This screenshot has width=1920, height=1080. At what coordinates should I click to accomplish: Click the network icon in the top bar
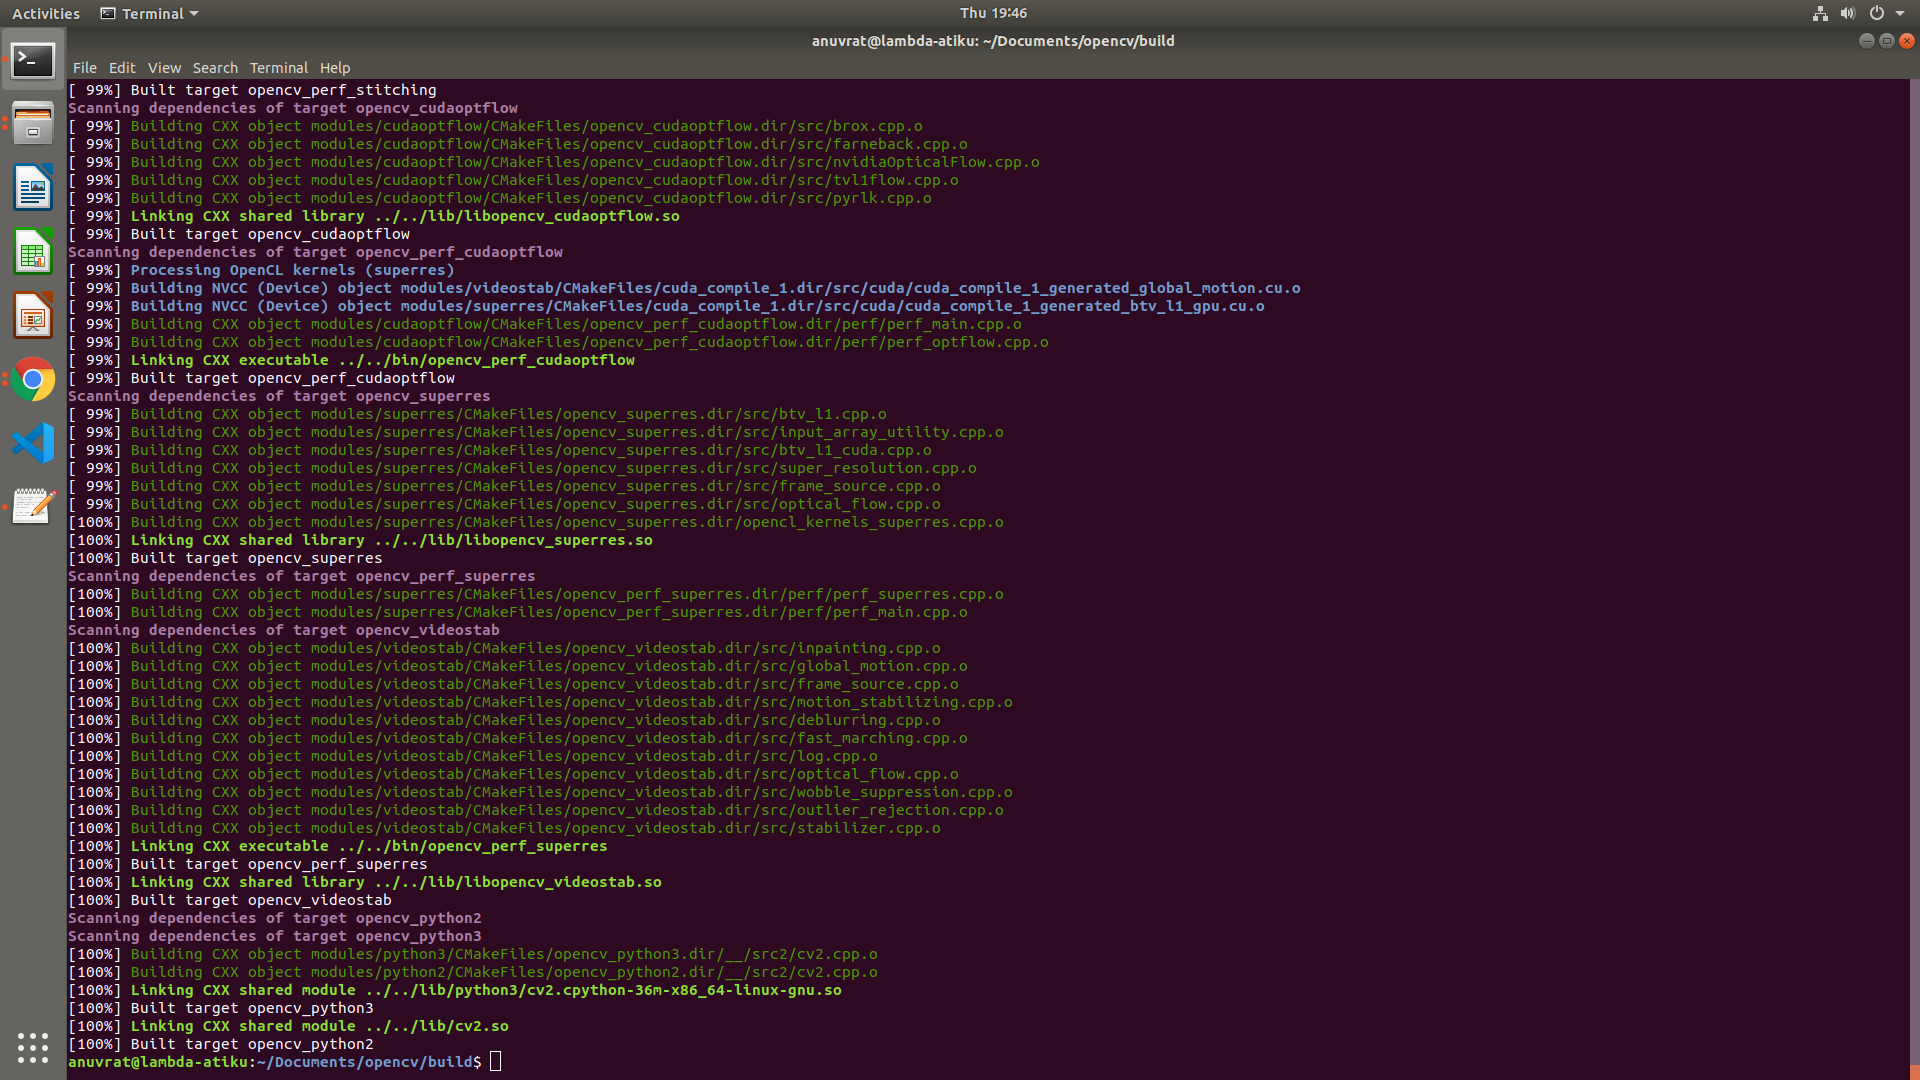[1819, 13]
